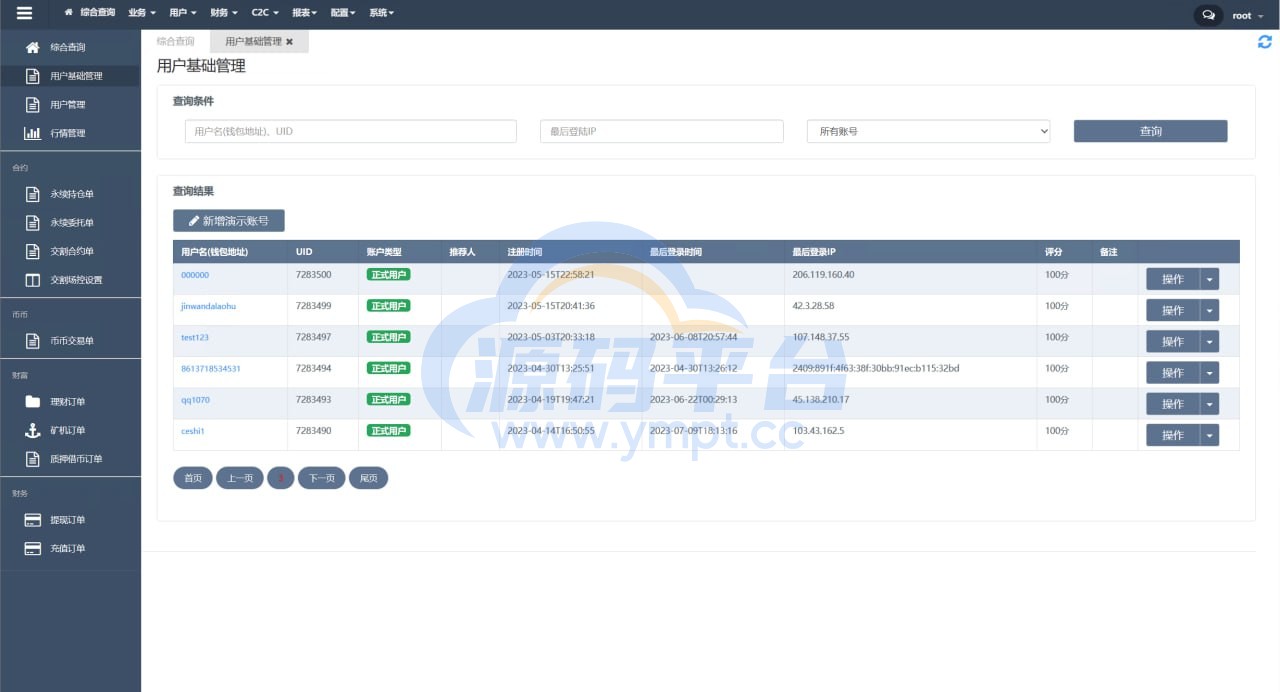This screenshot has height=692, width=1280.
Task: Open user link jinwandalaohu
Action: [x=208, y=306]
